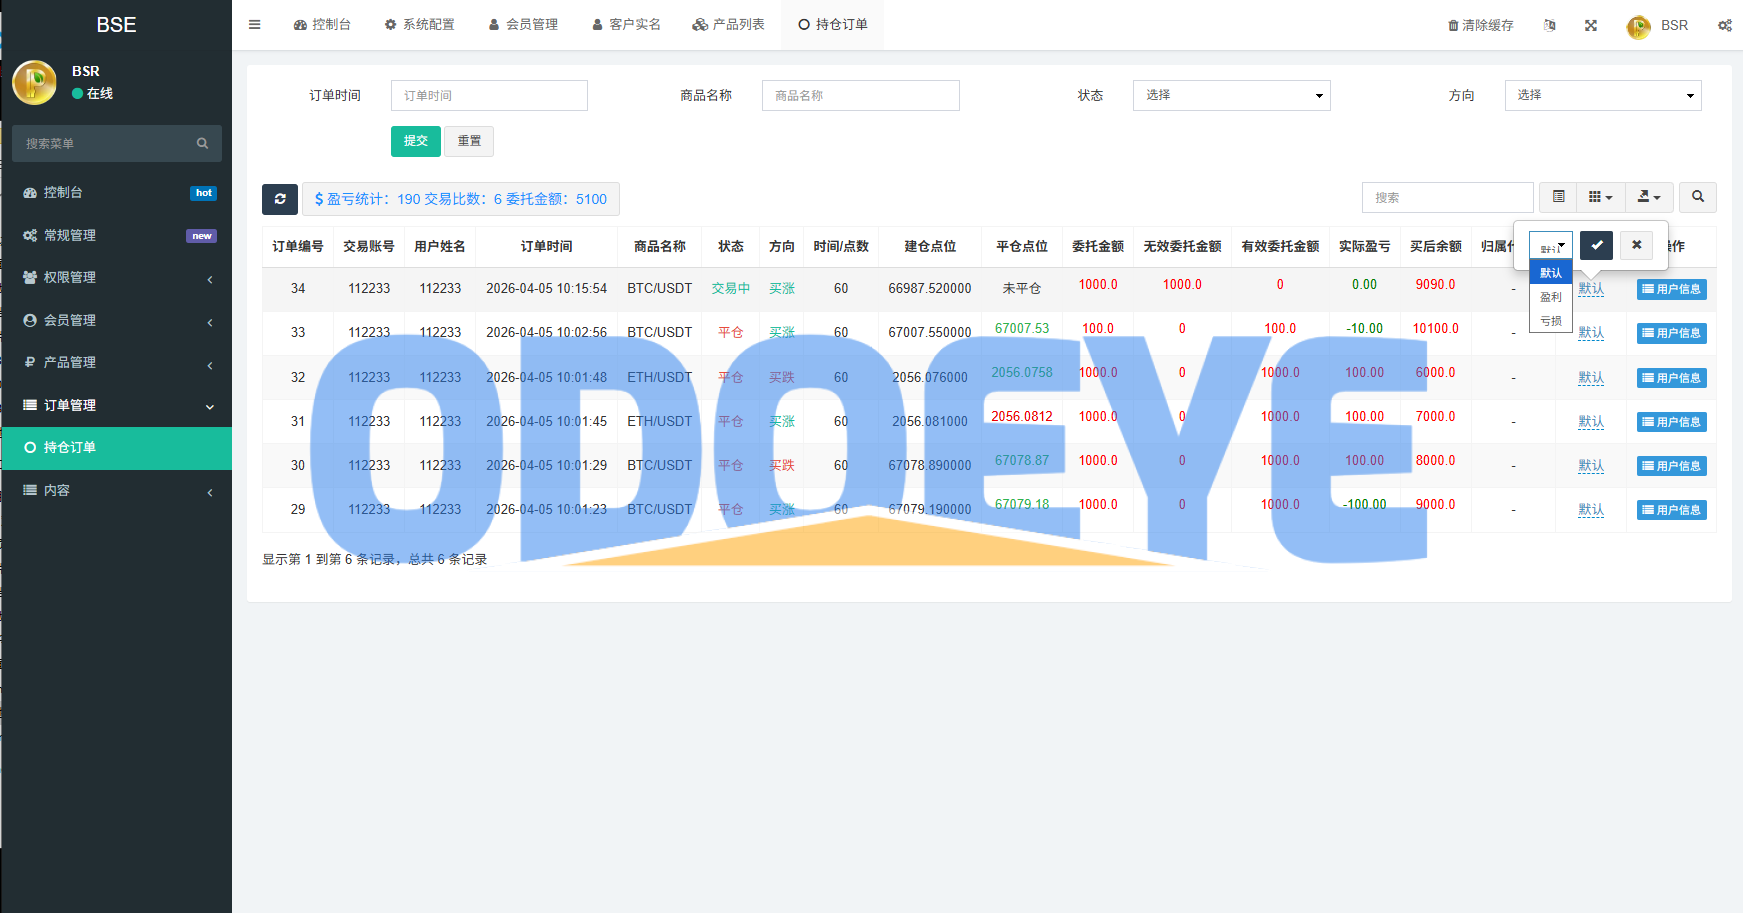Viewport: 1743px width, 913px height.
Task: Click 默认 link in order 33 row
Action: pos(1591,333)
